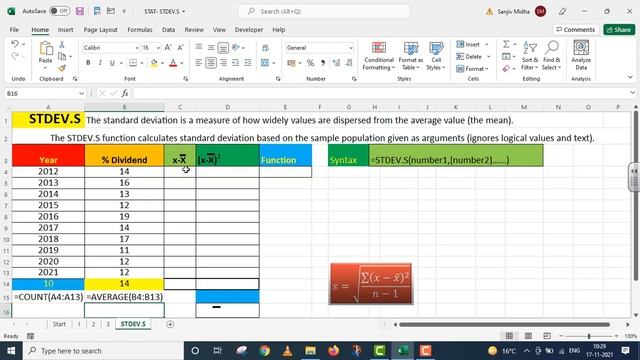The height and width of the screenshot is (360, 640).
Task: Open Format as Table dropdown
Action: pos(411,56)
